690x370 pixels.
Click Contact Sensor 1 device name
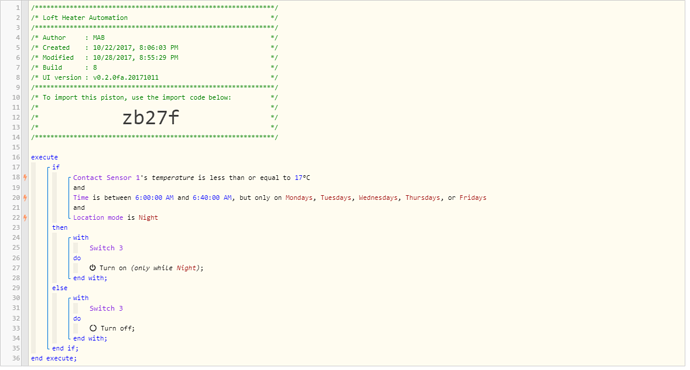[x=106, y=178]
